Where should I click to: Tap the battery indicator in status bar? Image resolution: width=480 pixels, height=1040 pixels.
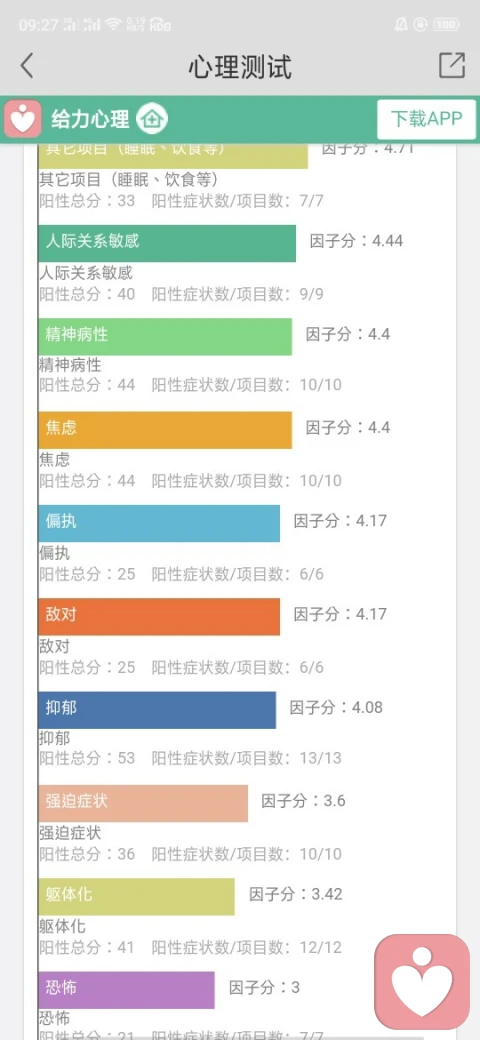[x=446, y=25]
